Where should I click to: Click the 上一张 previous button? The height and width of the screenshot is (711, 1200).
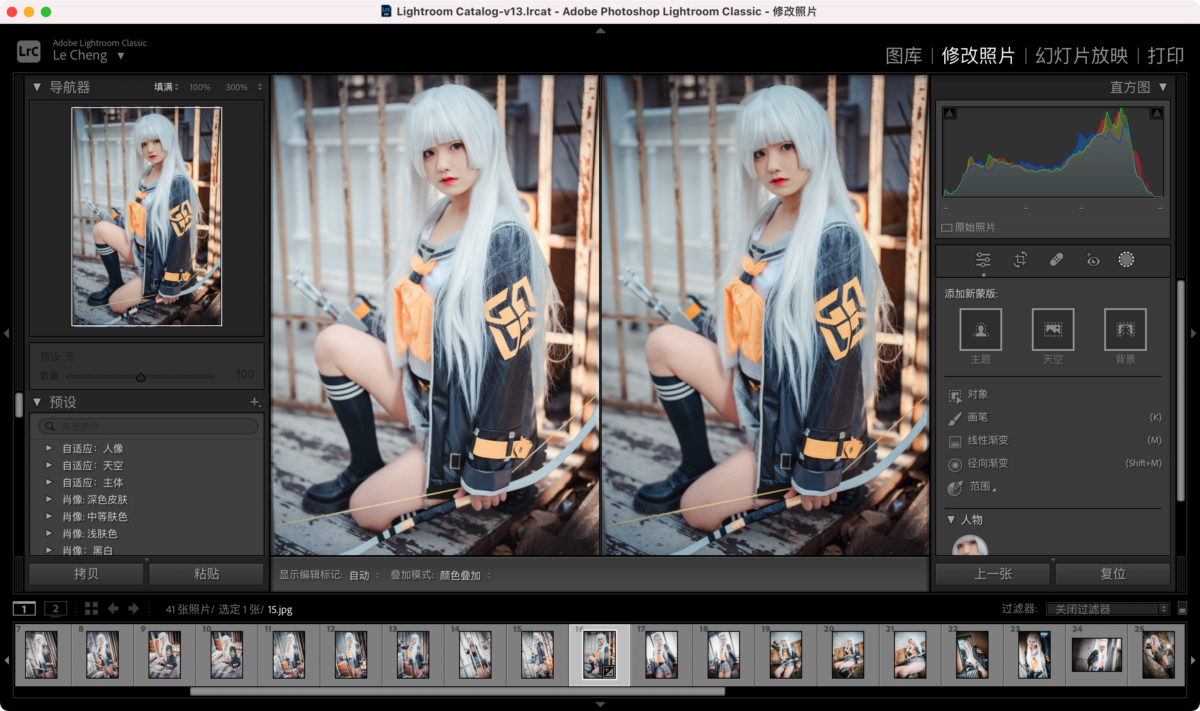pos(993,574)
